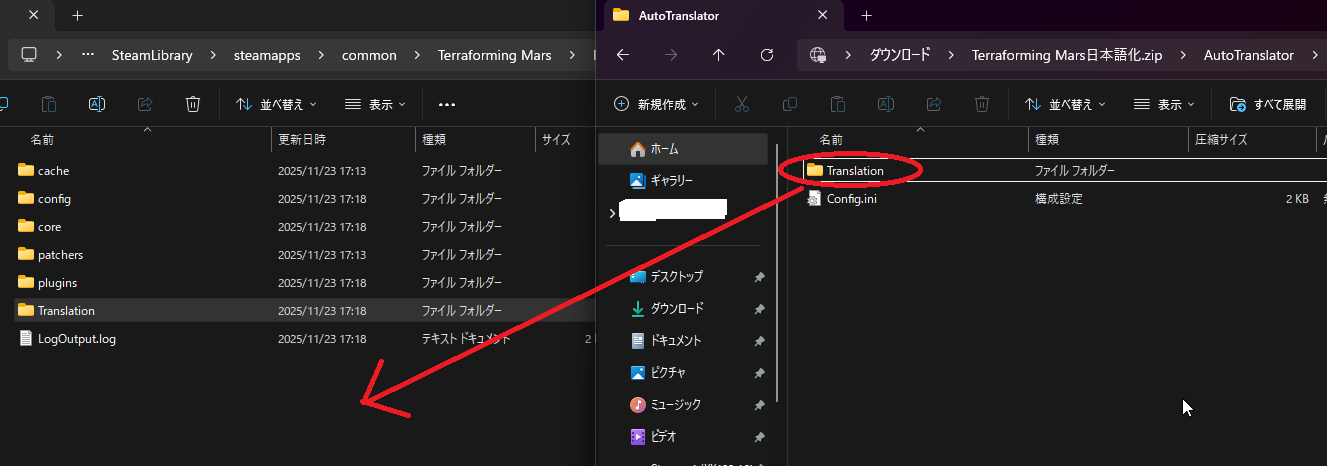Select the plugins folder

[x=56, y=283]
